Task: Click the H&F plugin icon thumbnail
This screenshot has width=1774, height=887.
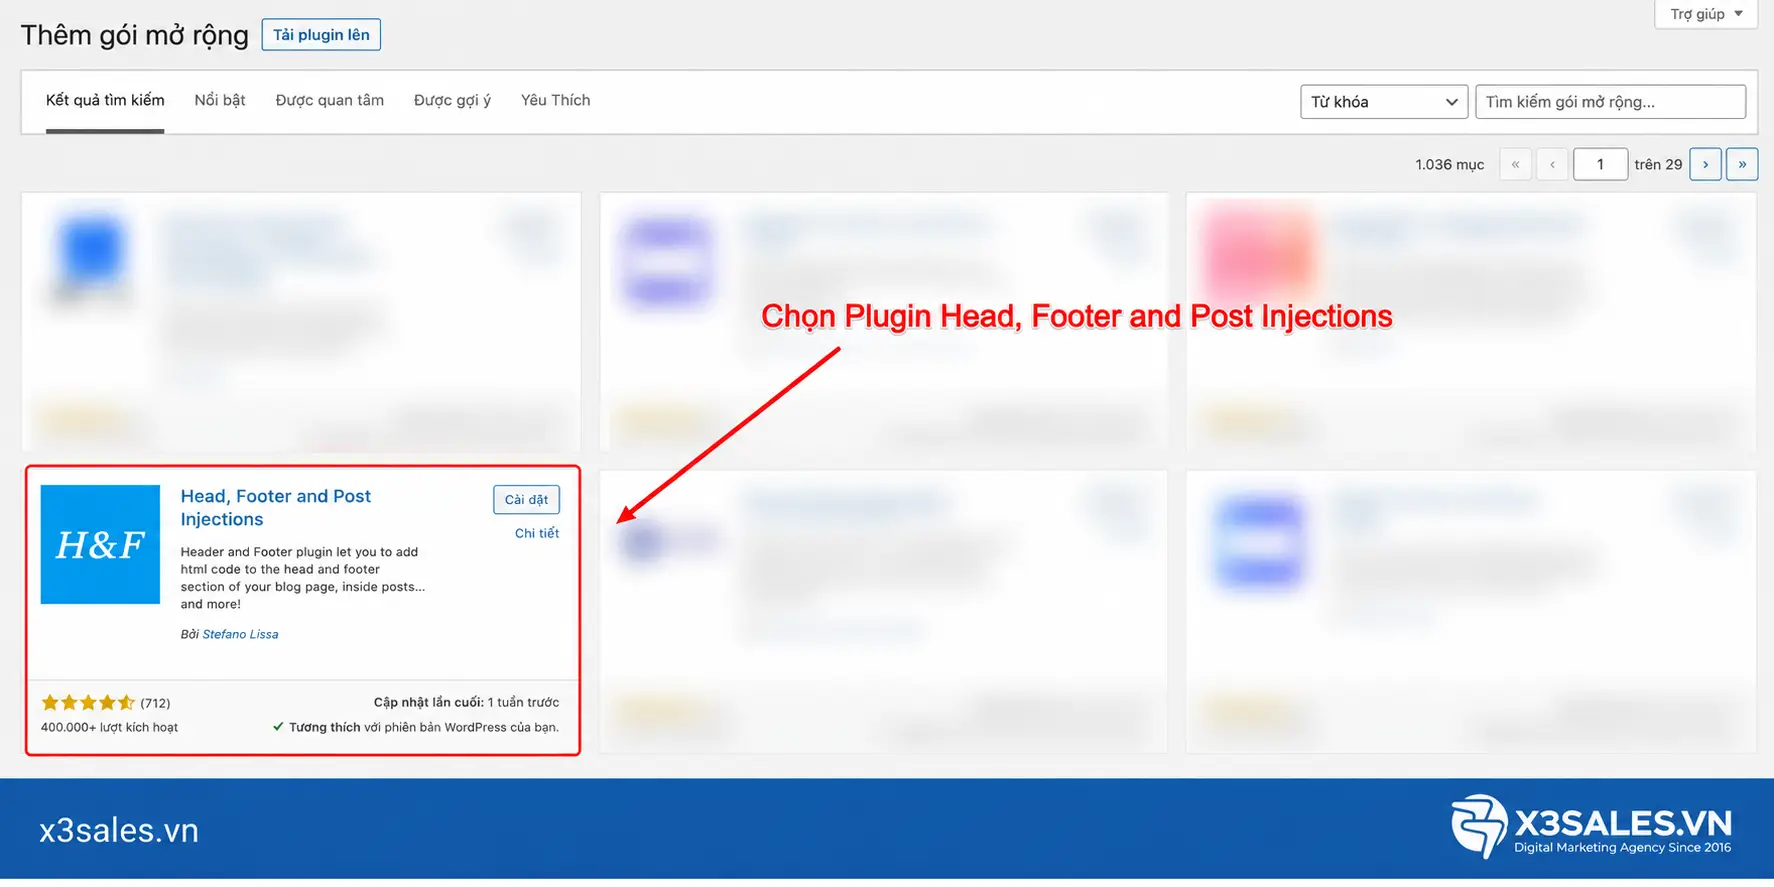Action: 100,544
